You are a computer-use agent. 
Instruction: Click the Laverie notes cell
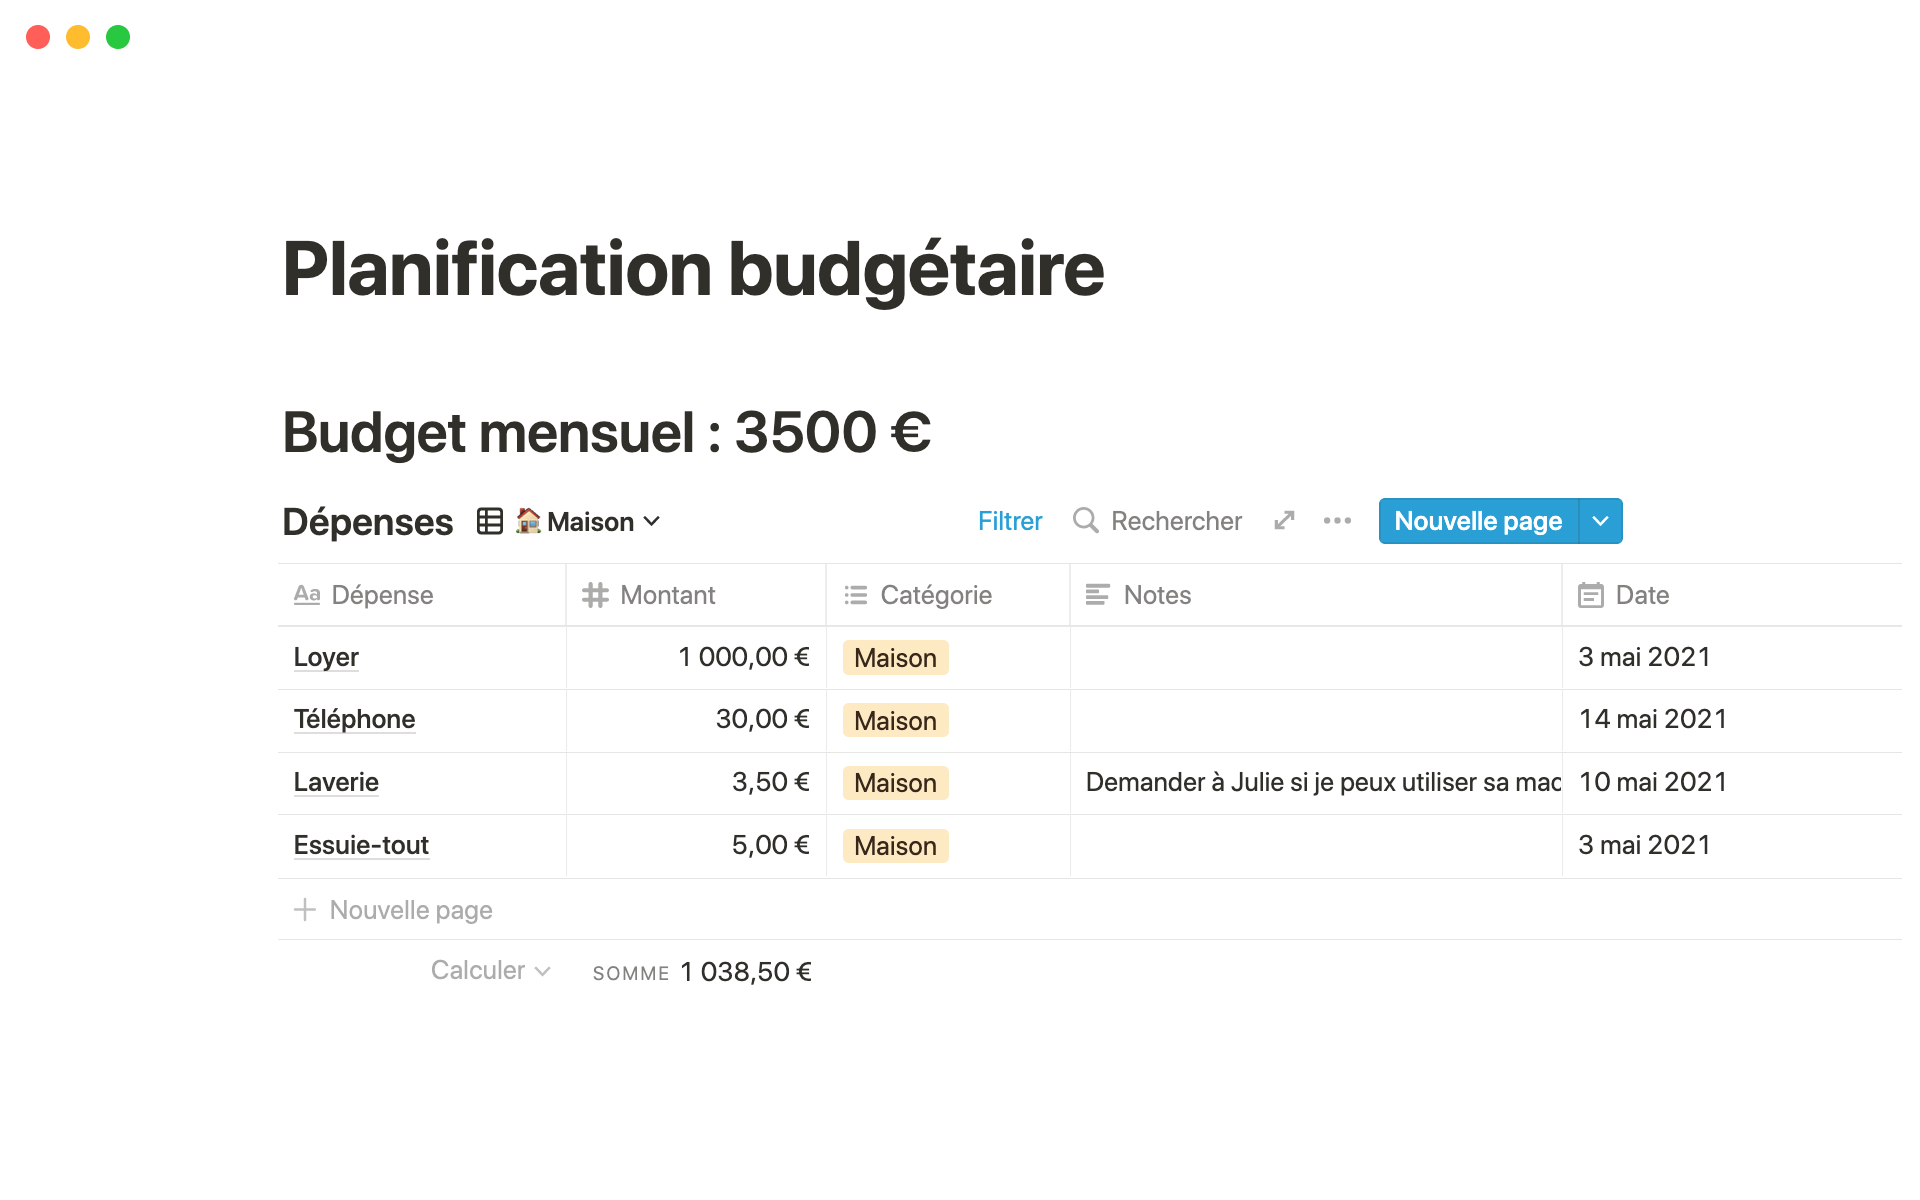click(1315, 782)
